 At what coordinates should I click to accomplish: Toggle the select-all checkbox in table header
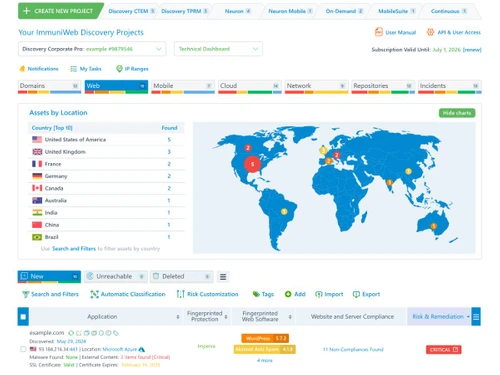coord(23,317)
